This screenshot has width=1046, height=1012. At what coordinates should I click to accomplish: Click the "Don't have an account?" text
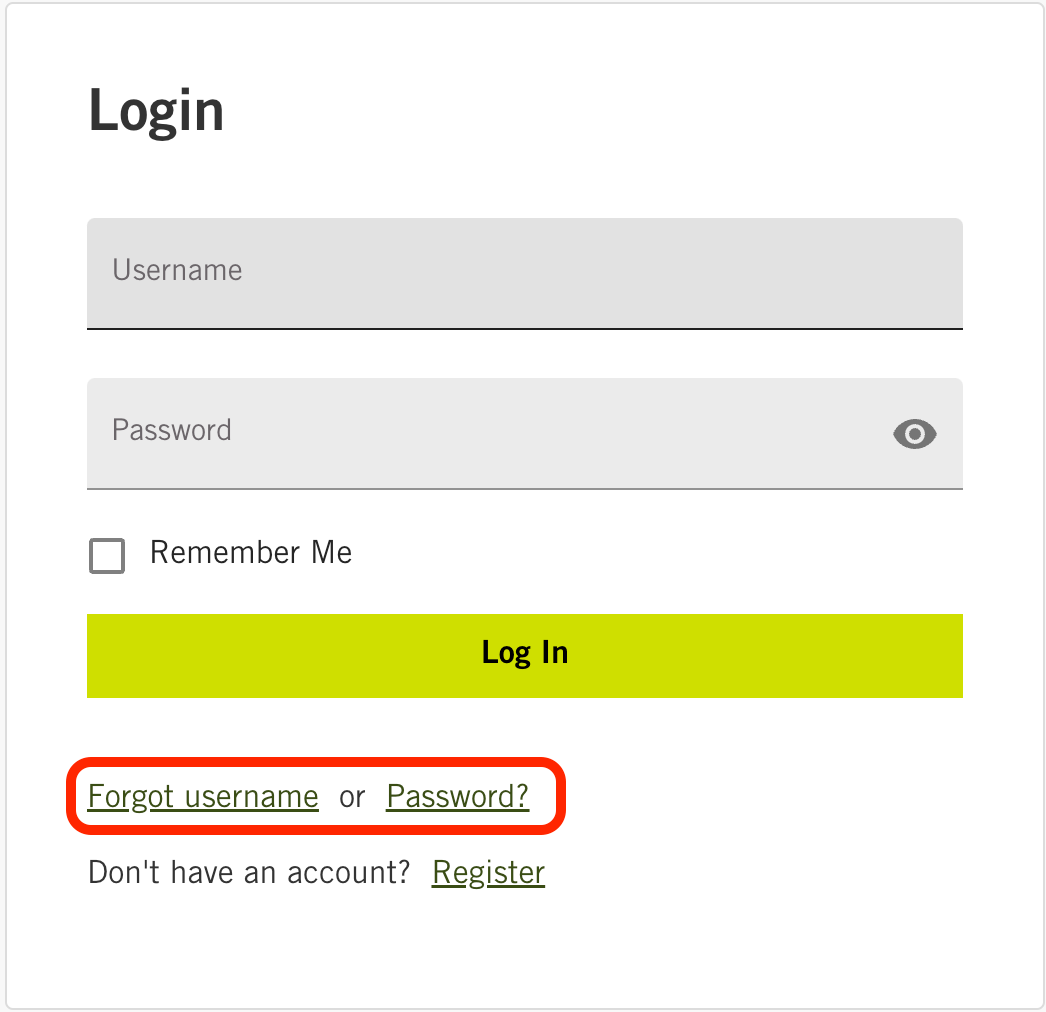pyautogui.click(x=249, y=872)
